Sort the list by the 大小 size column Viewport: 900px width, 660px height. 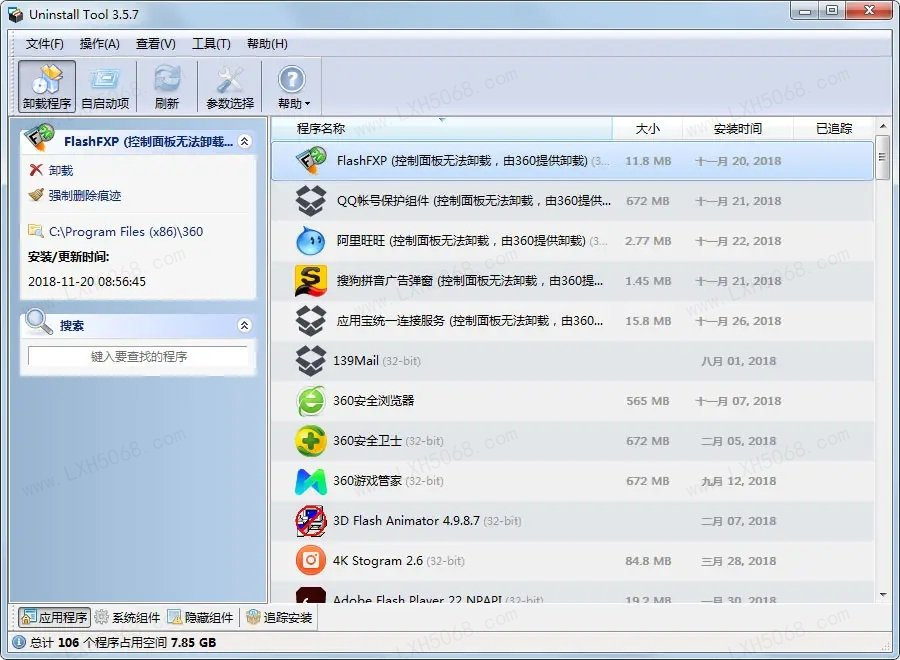647,129
